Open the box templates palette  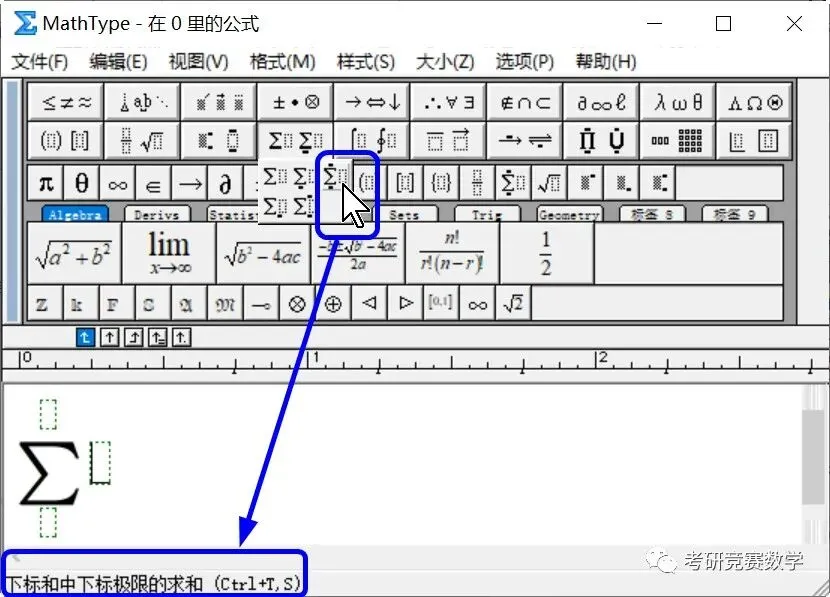click(754, 140)
